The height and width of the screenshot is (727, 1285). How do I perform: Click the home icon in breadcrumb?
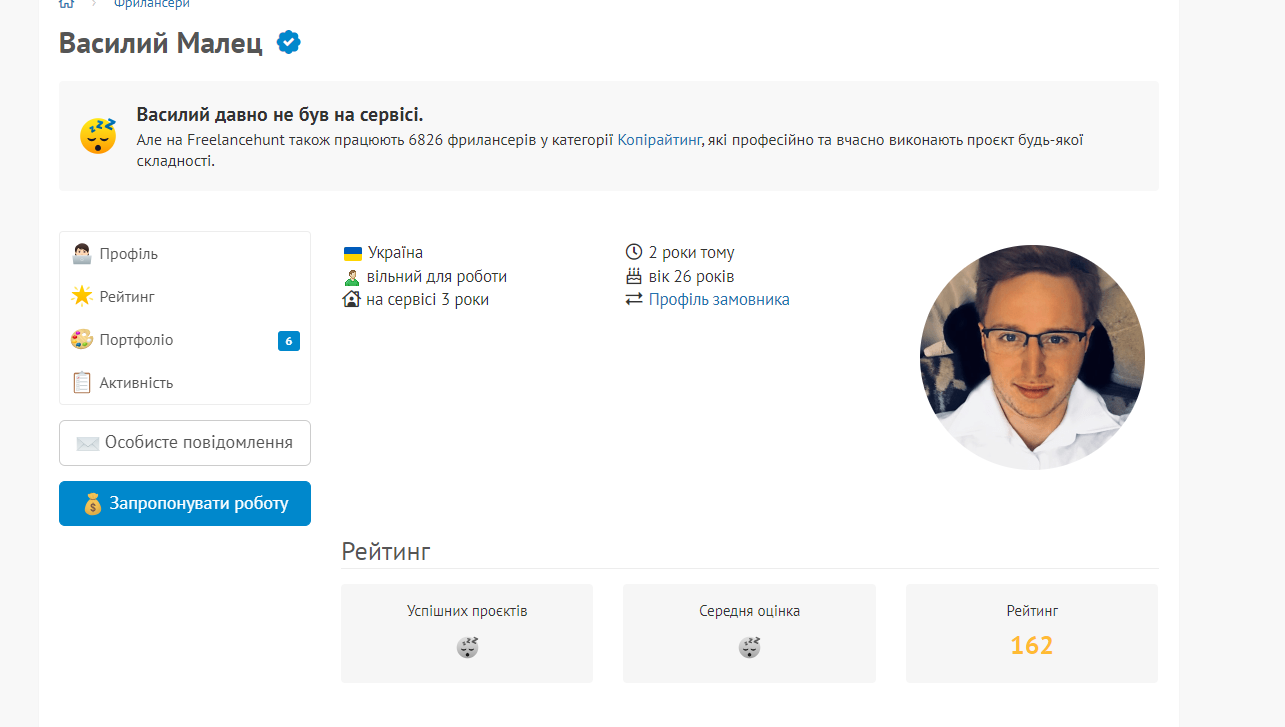click(x=67, y=4)
